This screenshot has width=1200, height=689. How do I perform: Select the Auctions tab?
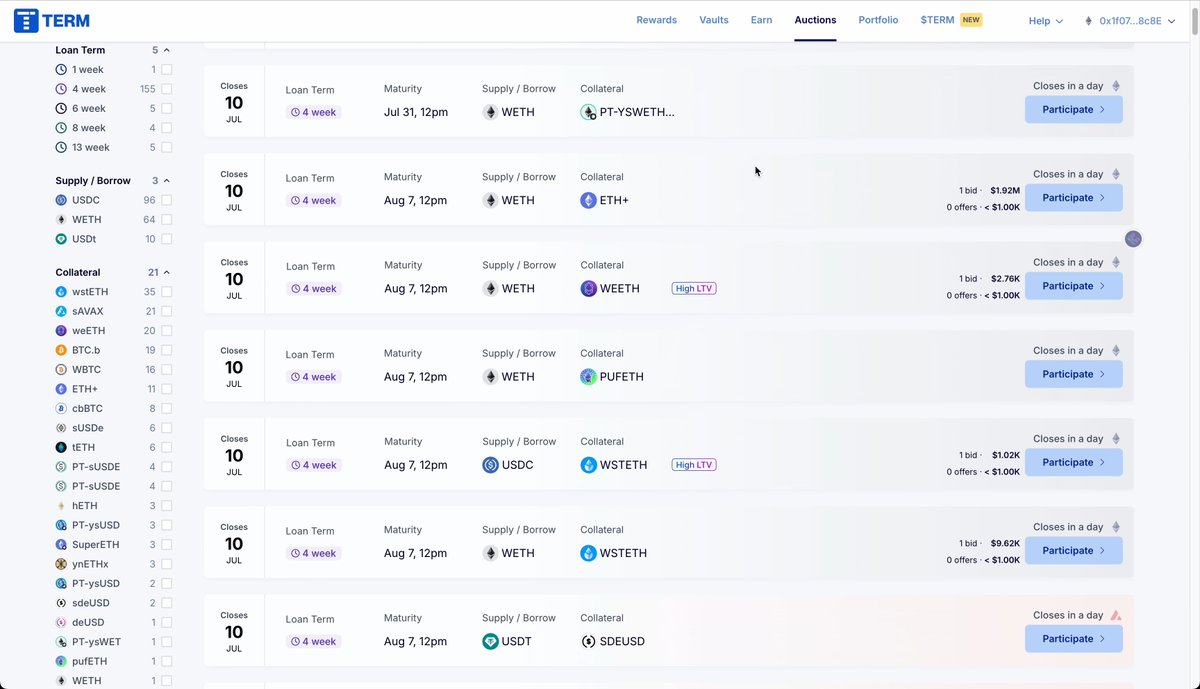815,20
